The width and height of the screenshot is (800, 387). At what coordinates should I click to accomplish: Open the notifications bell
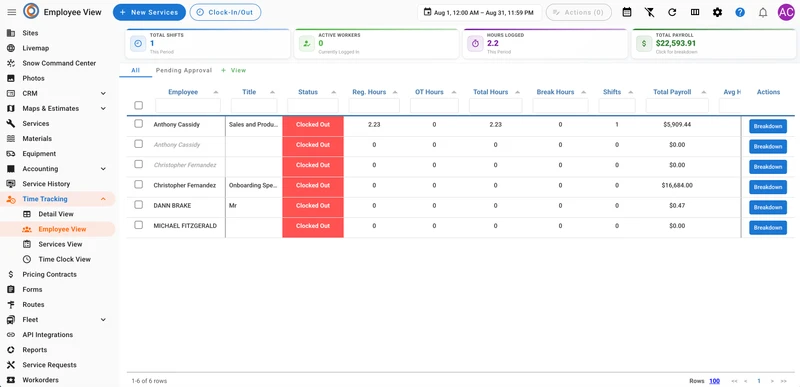point(763,12)
